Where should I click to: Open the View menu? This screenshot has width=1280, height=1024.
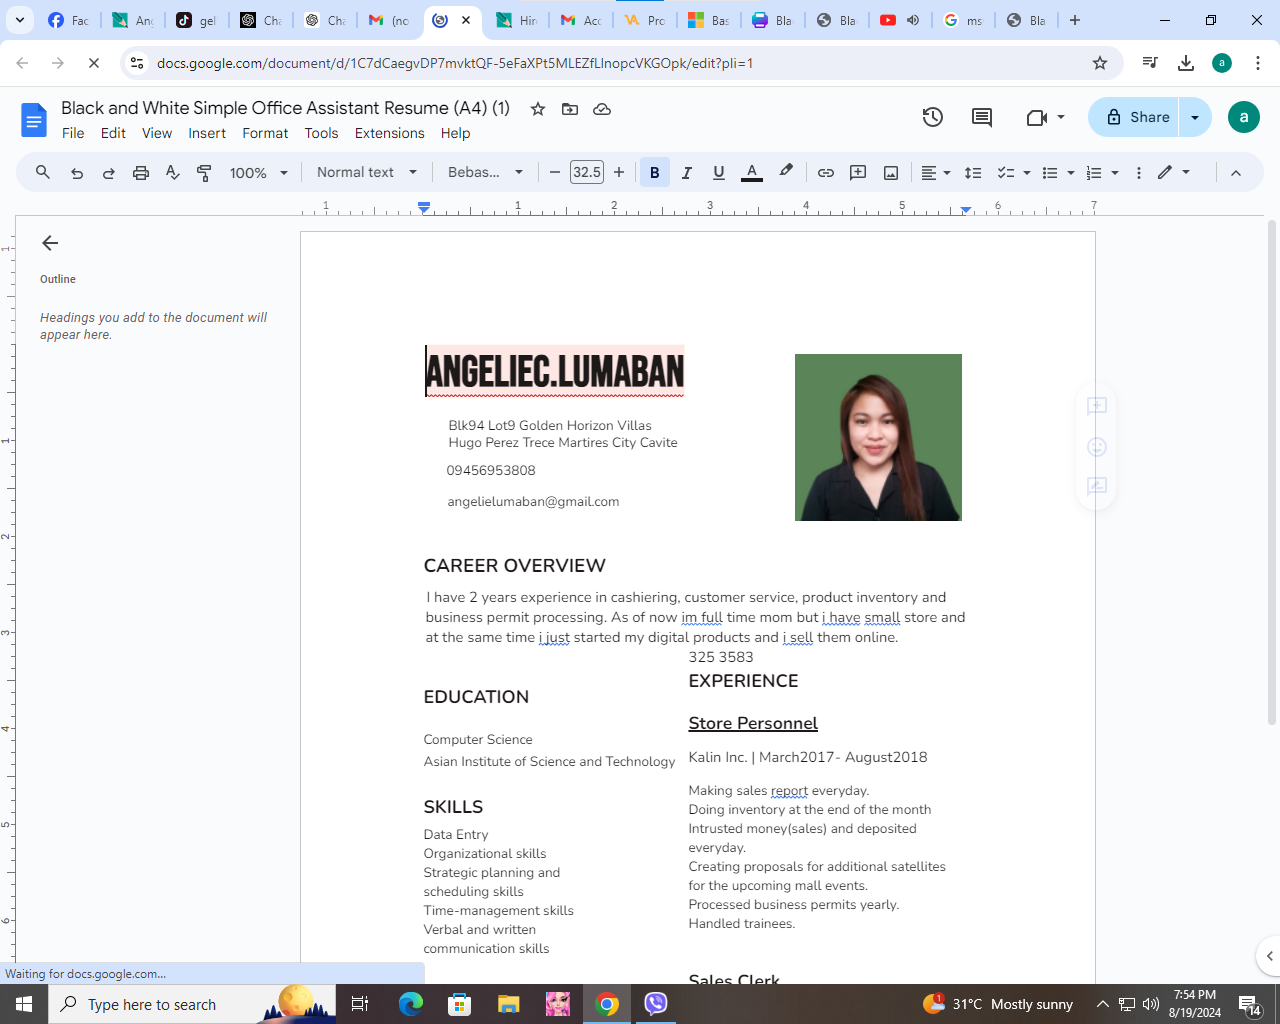pyautogui.click(x=157, y=133)
